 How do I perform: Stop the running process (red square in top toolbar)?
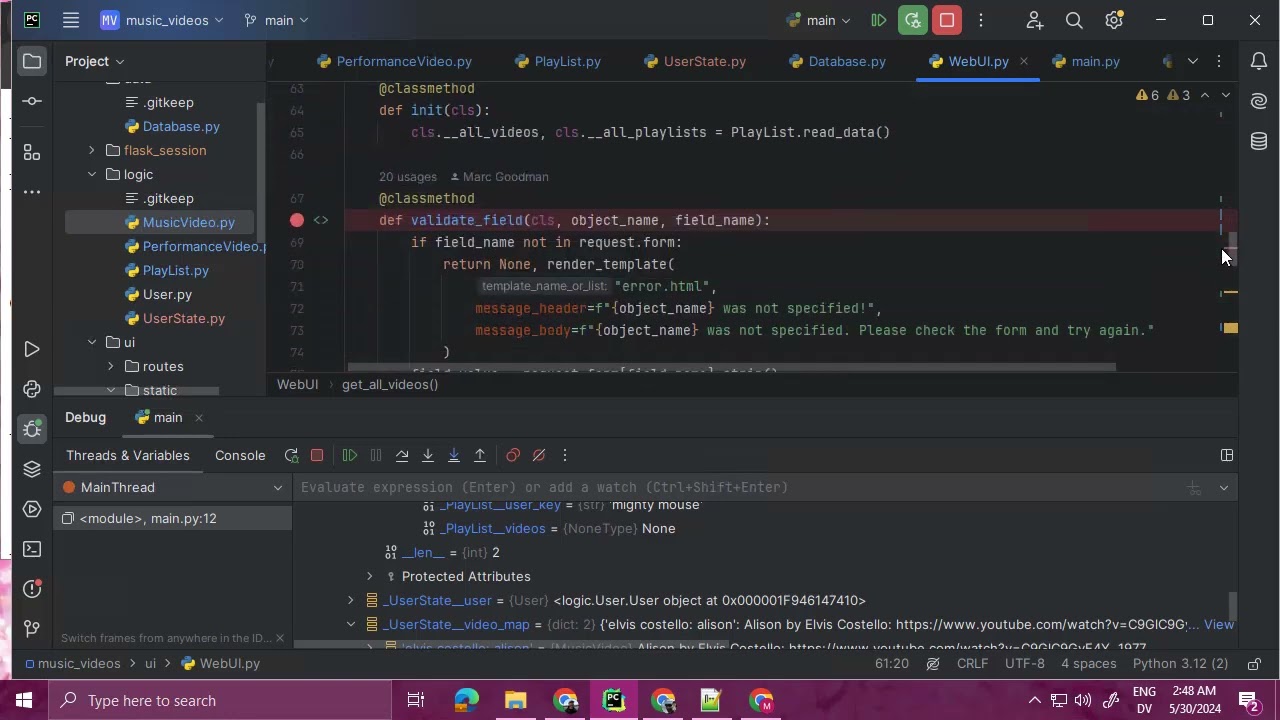pos(947,20)
